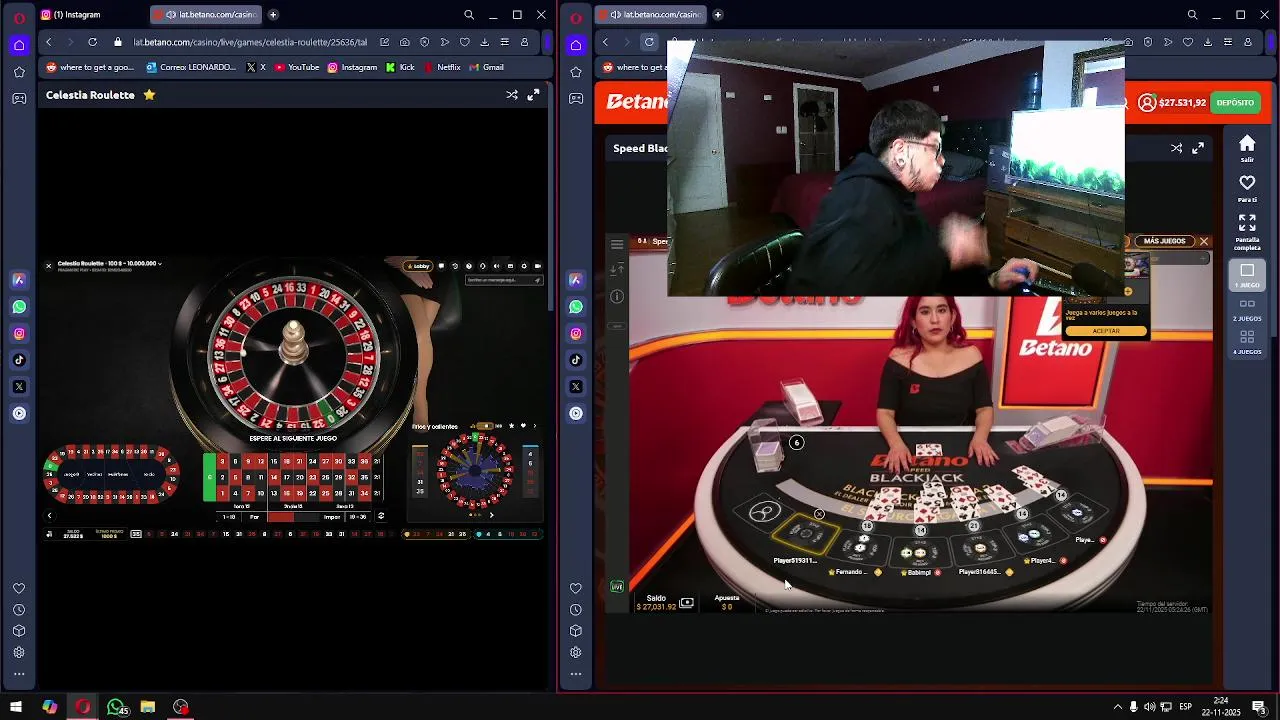This screenshot has height=720, width=1280.
Task: Toggle hot and cold numbers switch
Action: tap(487, 426)
